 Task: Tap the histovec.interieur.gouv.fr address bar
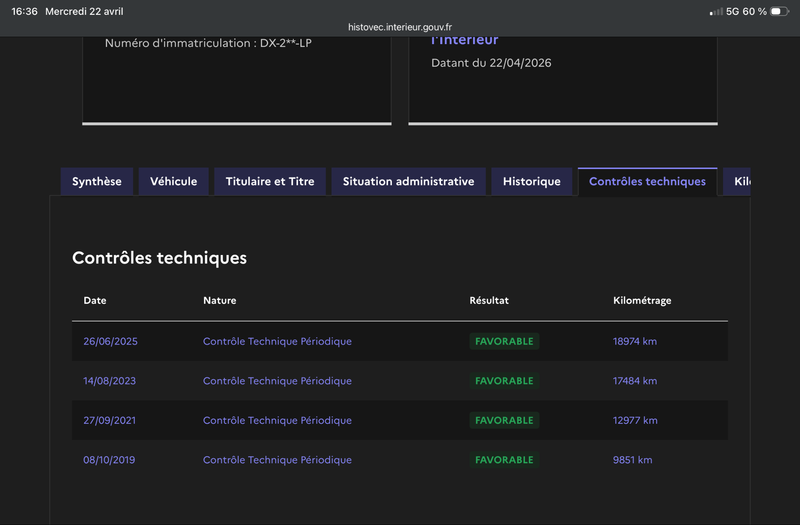tap(400, 27)
